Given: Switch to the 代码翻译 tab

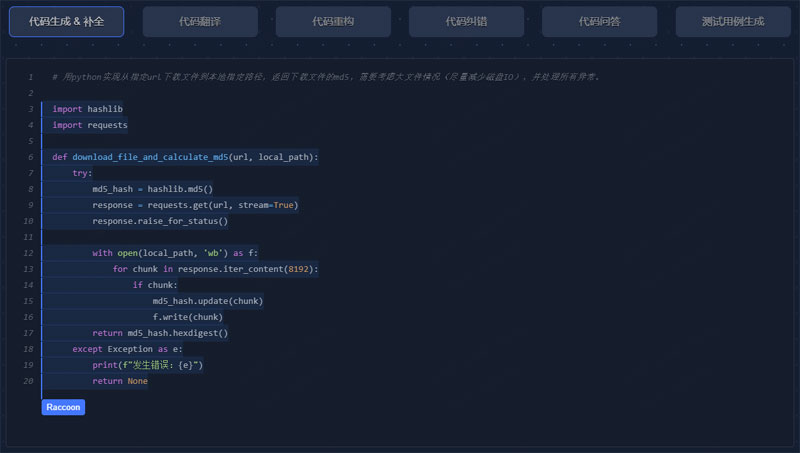Looking at the screenshot, I should 200,21.
